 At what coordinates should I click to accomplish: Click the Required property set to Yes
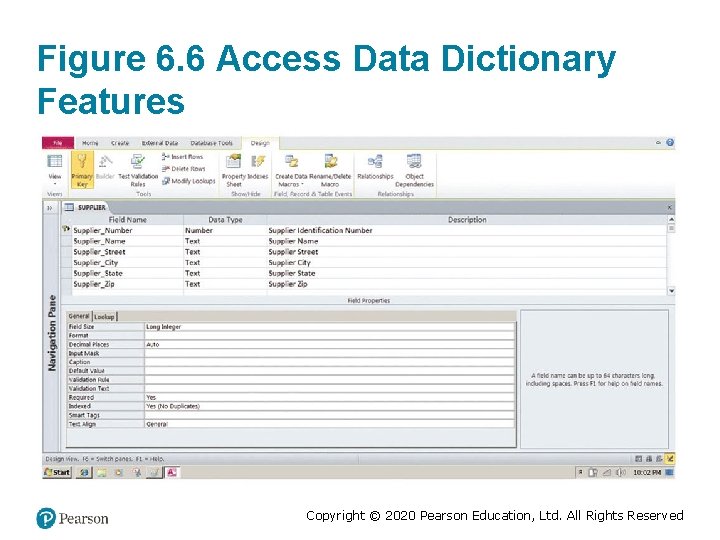click(330, 397)
